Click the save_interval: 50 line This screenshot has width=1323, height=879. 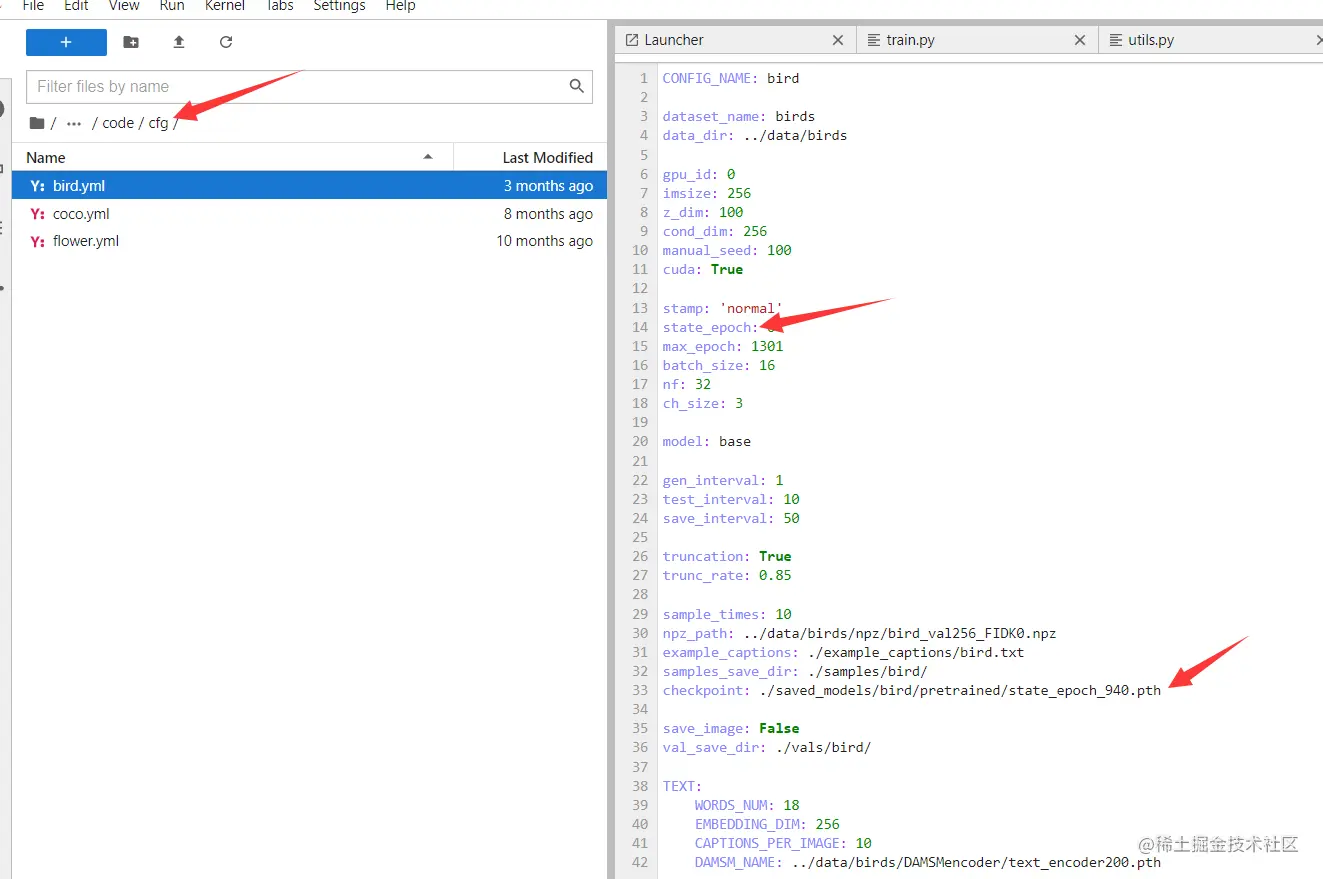click(x=731, y=518)
